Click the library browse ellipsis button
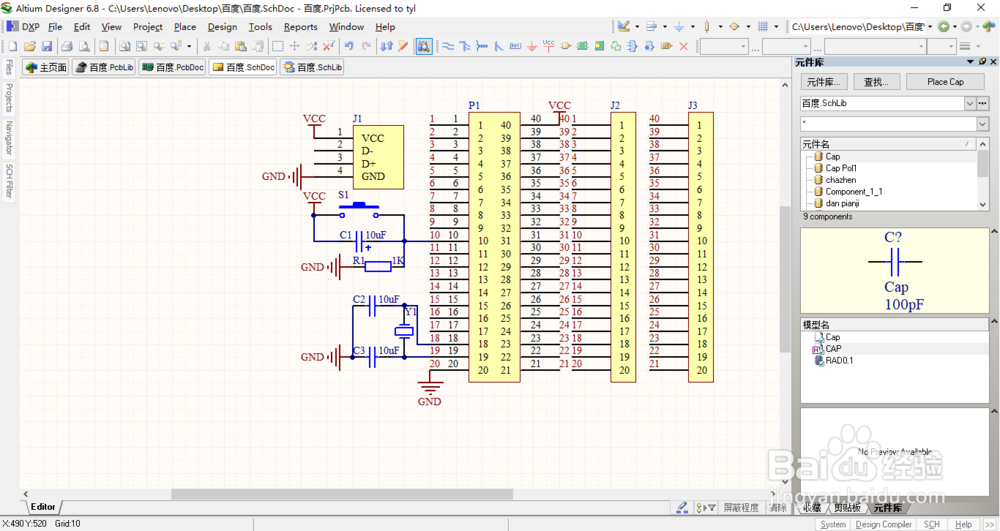This screenshot has height=531, width=1000. click(x=983, y=103)
